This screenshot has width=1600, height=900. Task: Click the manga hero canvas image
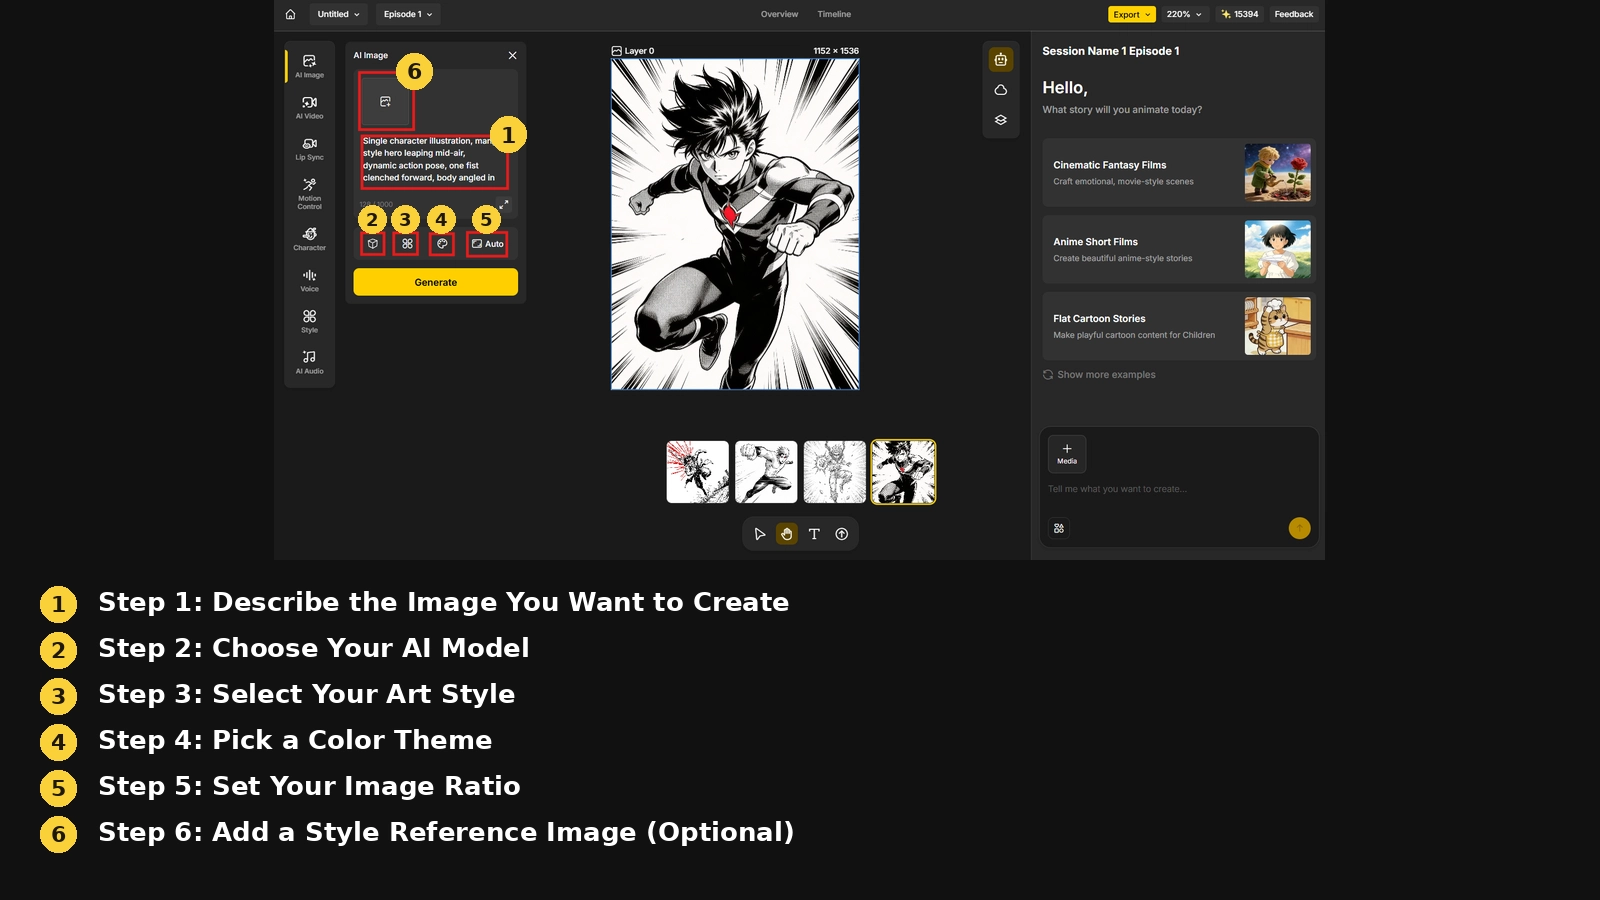point(735,224)
